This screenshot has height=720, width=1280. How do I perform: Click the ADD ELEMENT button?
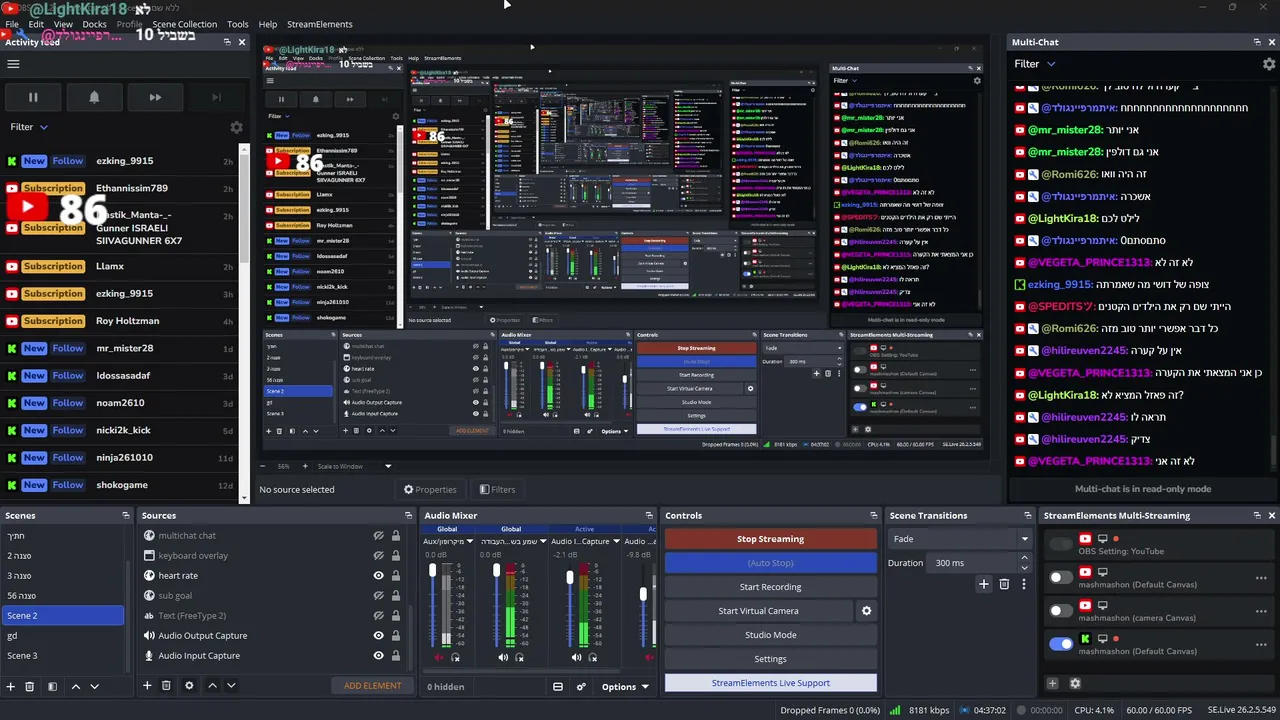(x=373, y=686)
